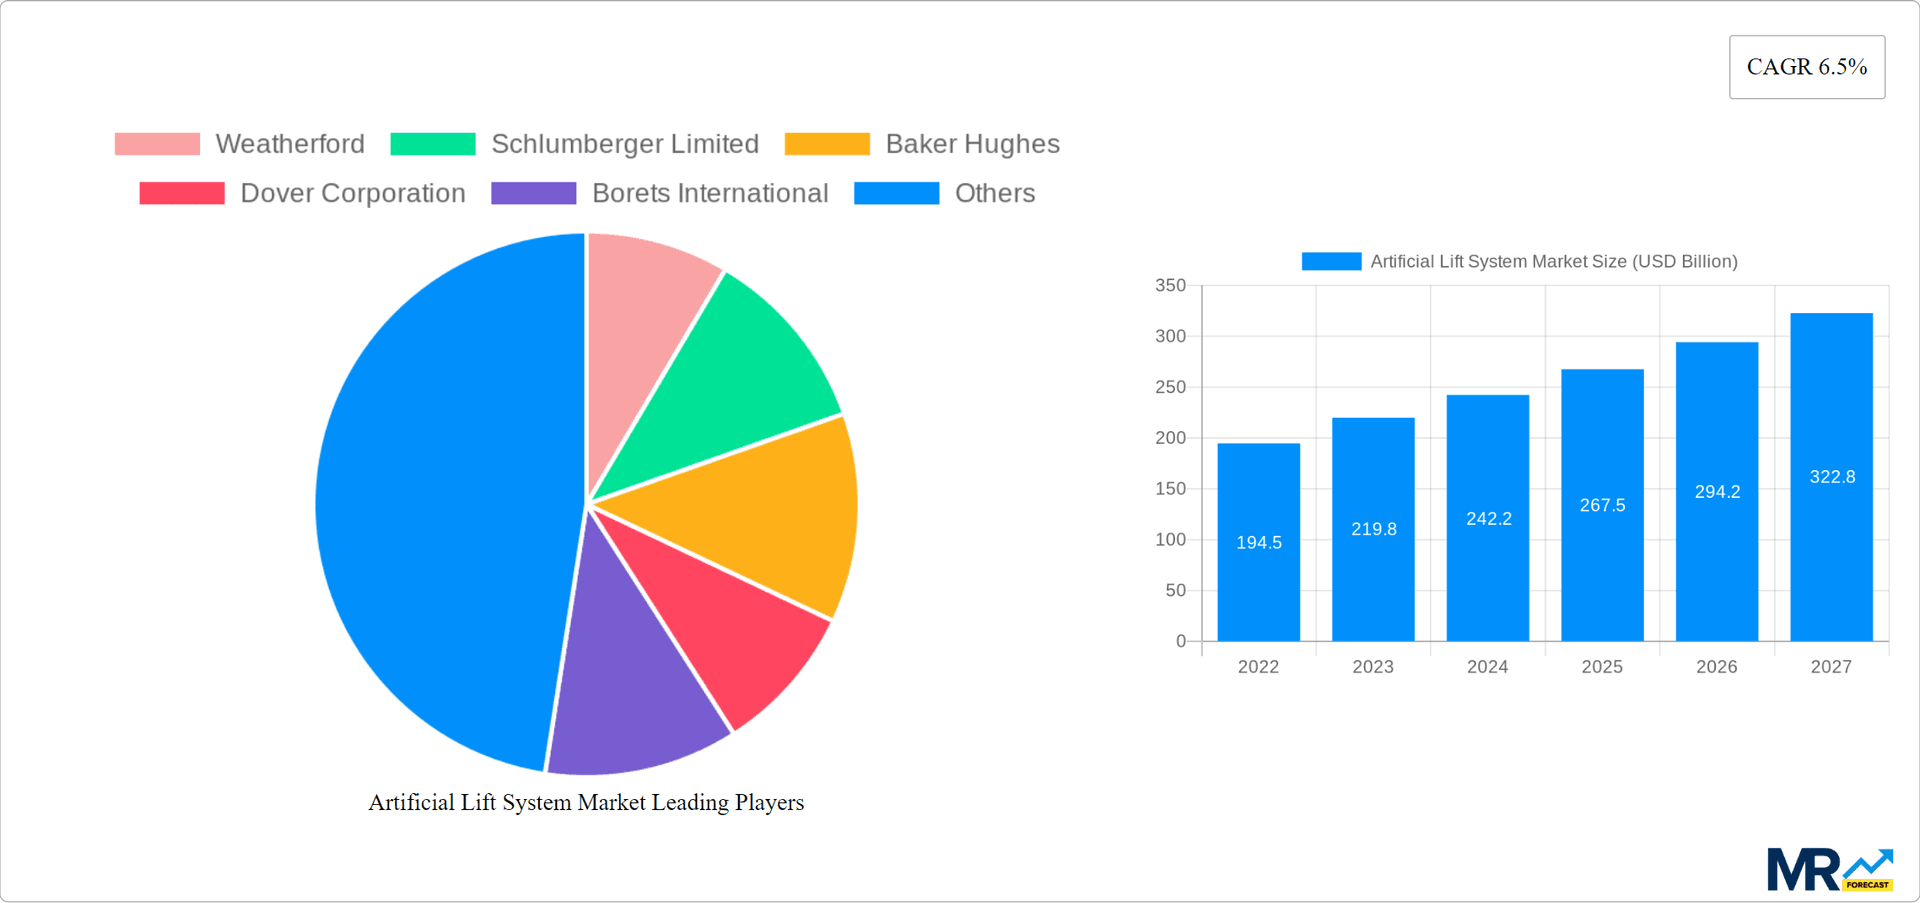The width and height of the screenshot is (1920, 903).
Task: Toggle the Borets International legend entry
Action: pyautogui.click(x=710, y=193)
